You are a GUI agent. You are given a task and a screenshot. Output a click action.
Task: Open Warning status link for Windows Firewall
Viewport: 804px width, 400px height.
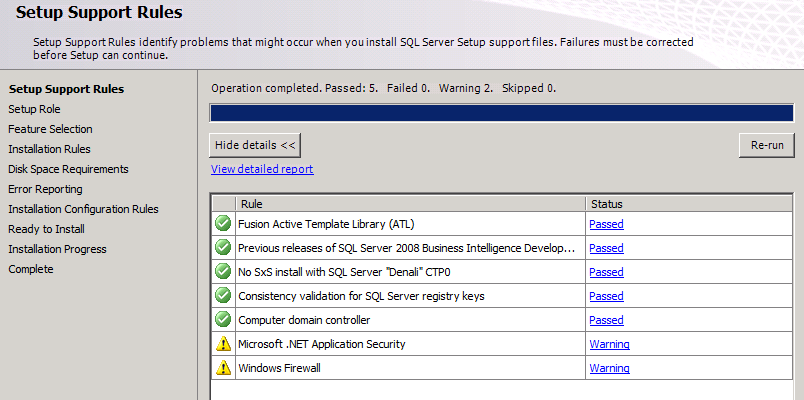coord(609,368)
